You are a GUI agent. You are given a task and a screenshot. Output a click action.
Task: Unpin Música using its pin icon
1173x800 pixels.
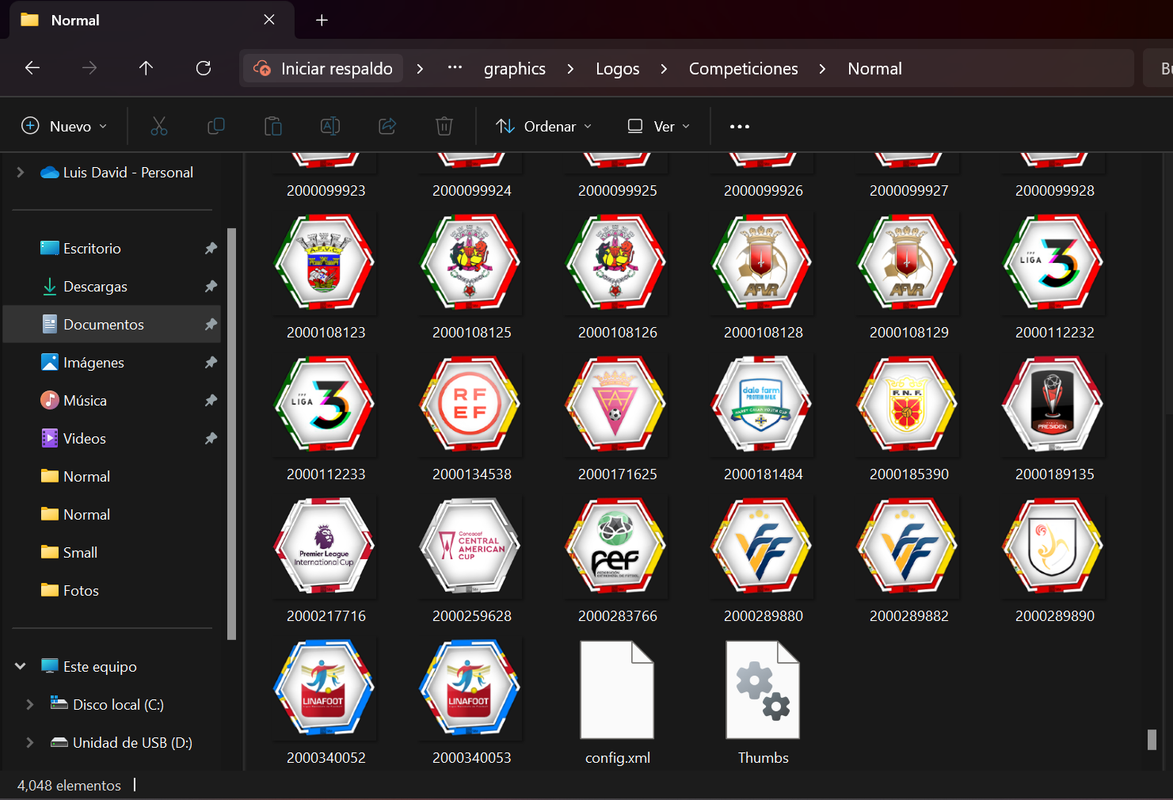click(x=211, y=400)
